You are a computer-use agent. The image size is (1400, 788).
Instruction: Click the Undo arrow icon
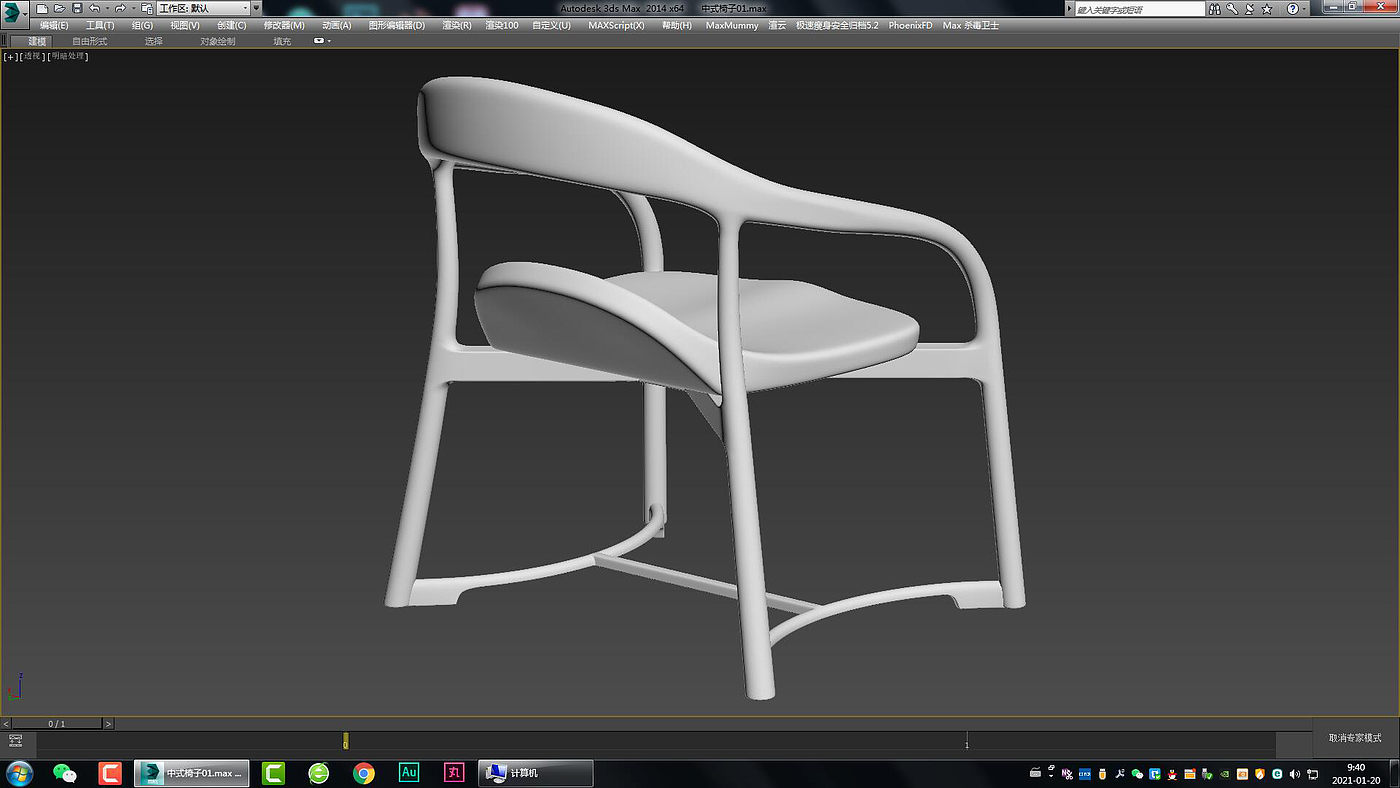point(95,8)
